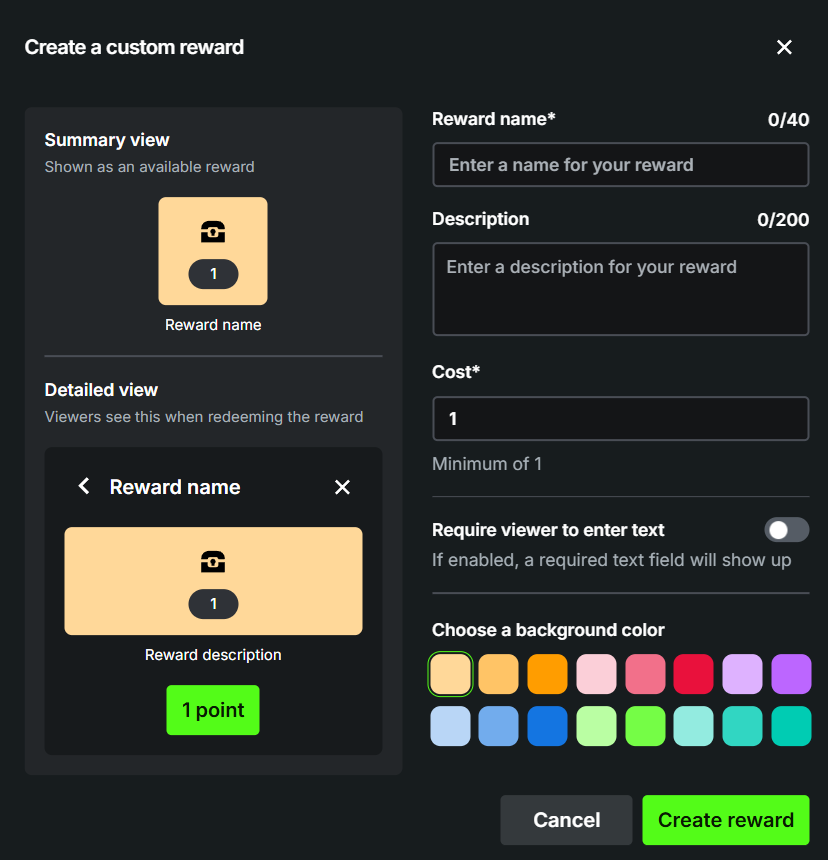Click 'Shown as an available reward' text
This screenshot has width=828, height=860.
point(149,167)
